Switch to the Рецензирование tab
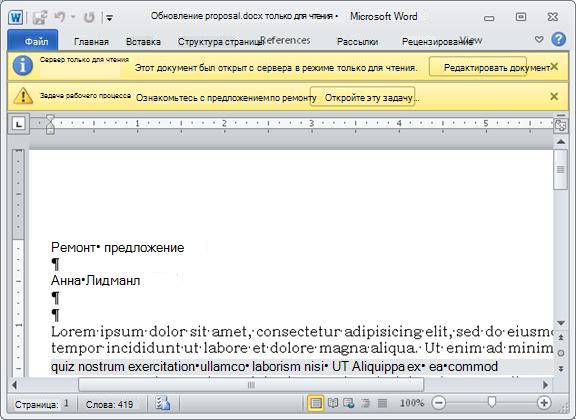The image size is (576, 420). 436,42
